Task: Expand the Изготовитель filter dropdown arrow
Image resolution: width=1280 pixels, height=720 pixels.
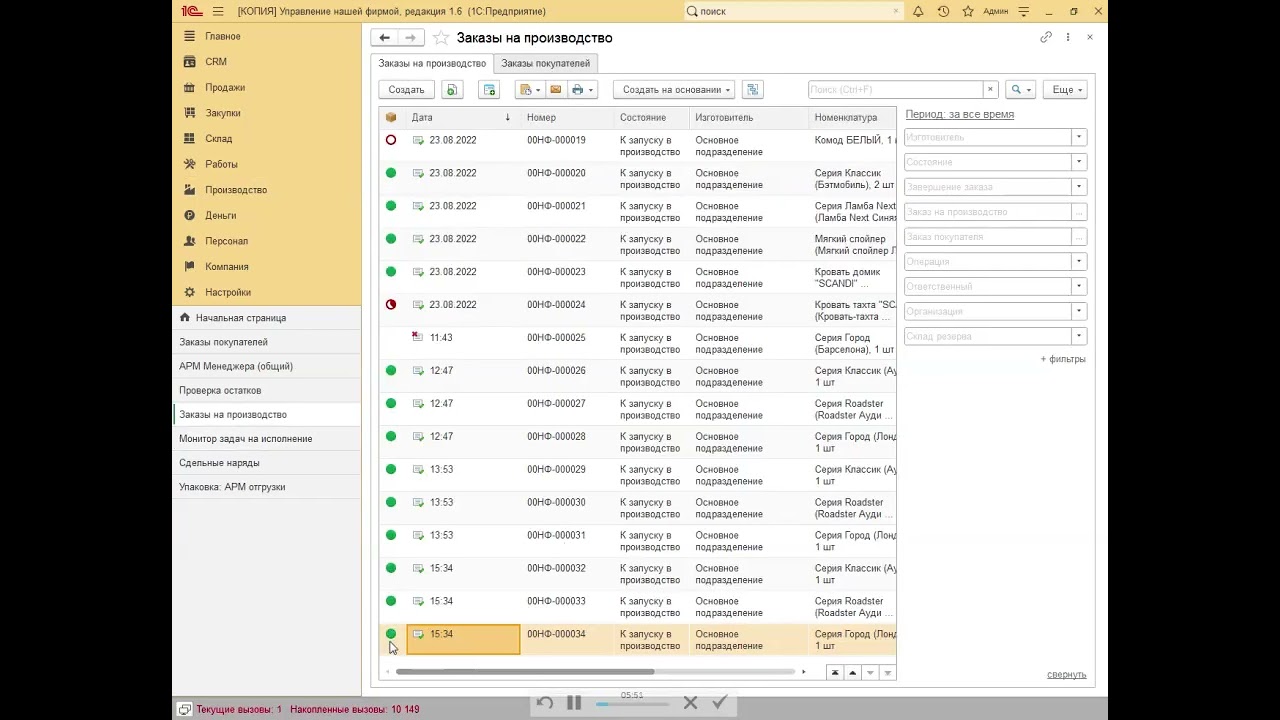Action: coord(1078,137)
